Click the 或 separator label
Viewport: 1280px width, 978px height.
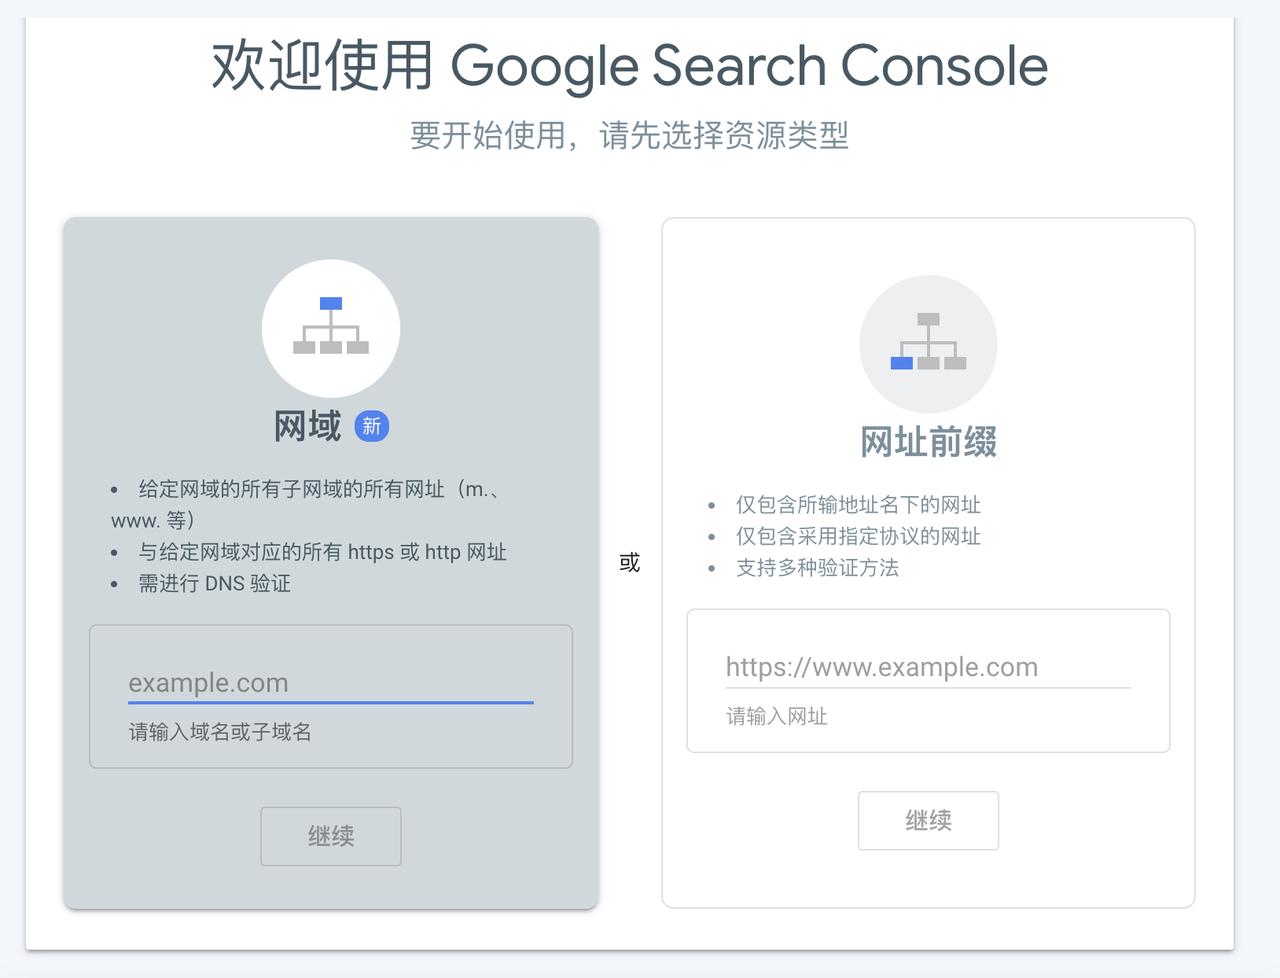(630, 562)
